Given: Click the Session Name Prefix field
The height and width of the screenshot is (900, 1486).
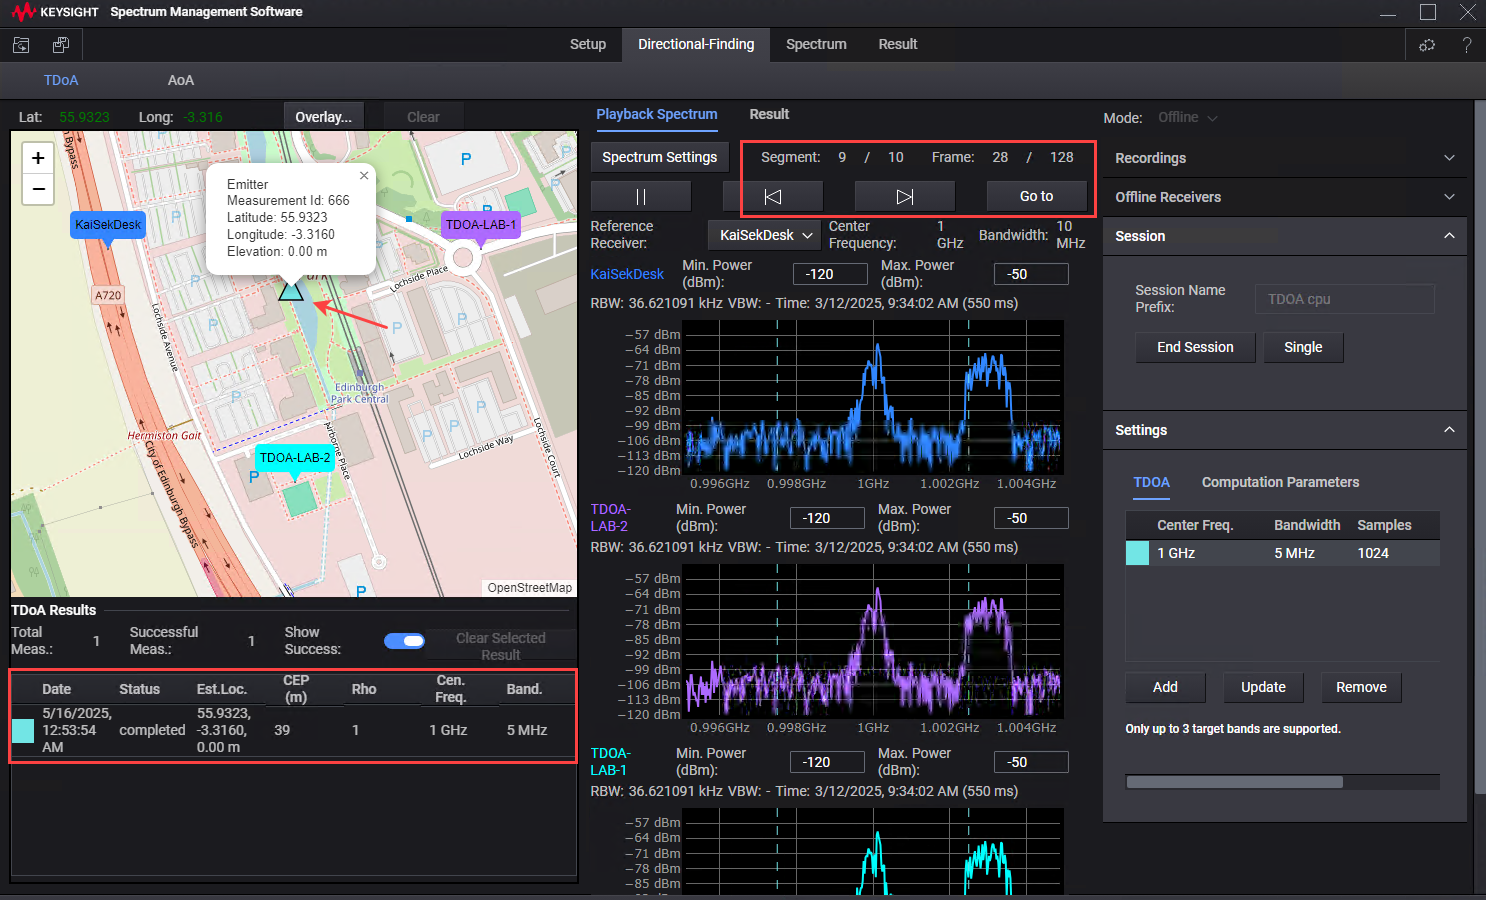Looking at the screenshot, I should [x=1344, y=299].
